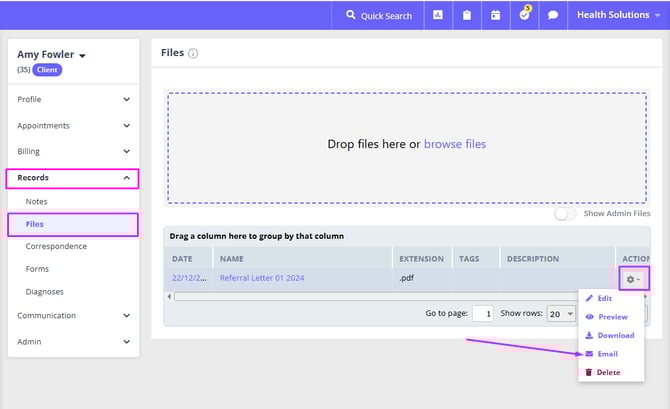Expand the Billing section in sidebar
This screenshot has width=670, height=409.
coord(72,152)
